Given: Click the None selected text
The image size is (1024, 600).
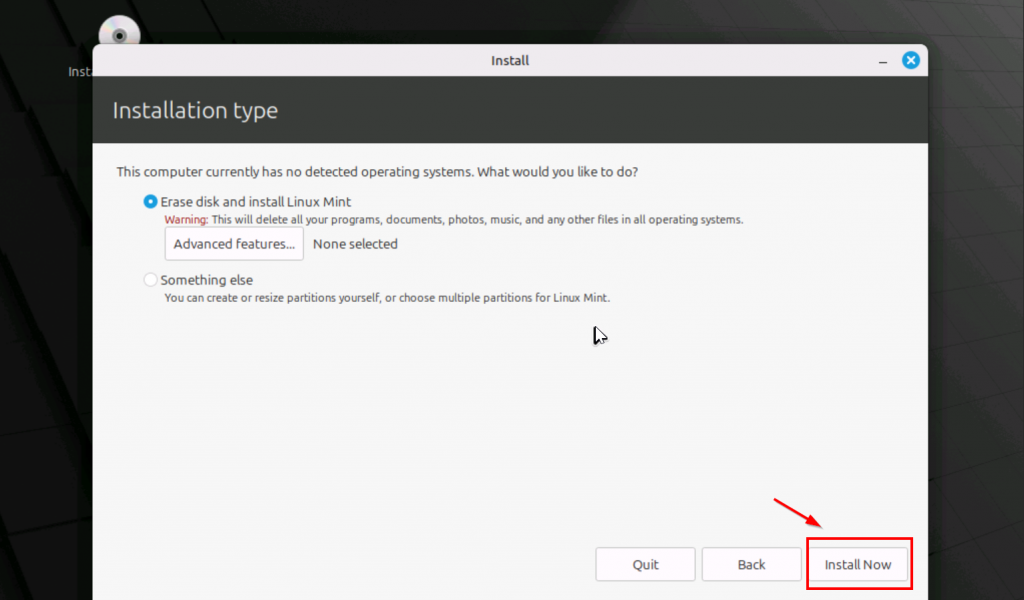Looking at the screenshot, I should point(355,244).
